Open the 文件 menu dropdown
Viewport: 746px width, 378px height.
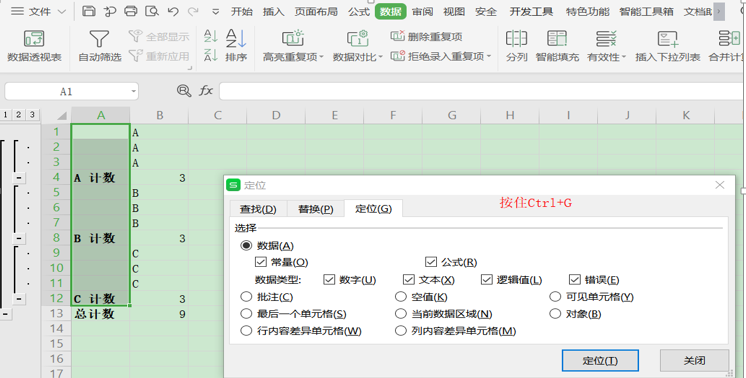pos(39,11)
